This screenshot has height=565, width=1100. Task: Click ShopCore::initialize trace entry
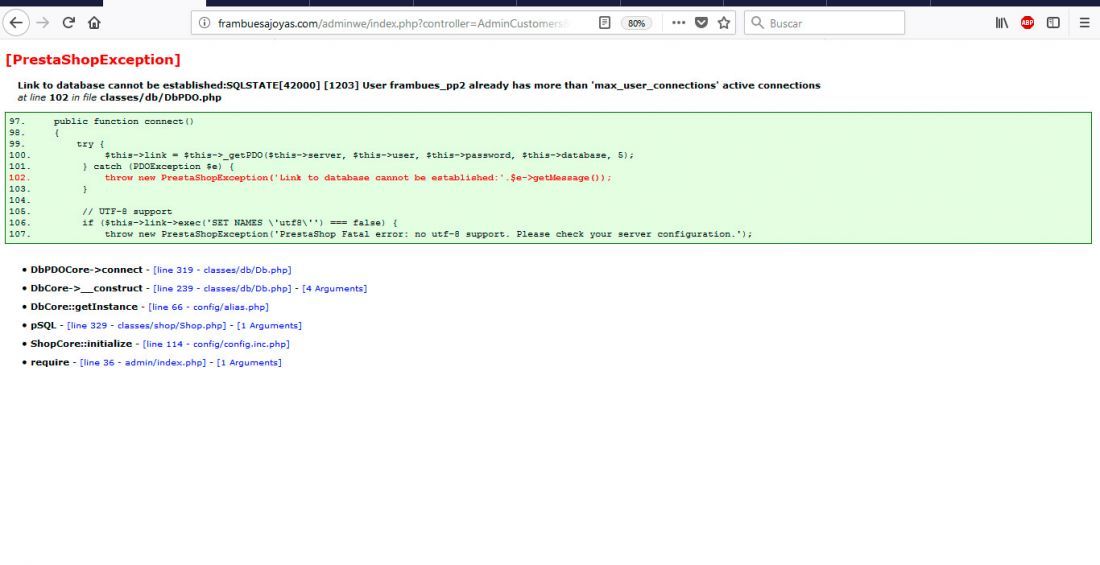click(x=81, y=345)
